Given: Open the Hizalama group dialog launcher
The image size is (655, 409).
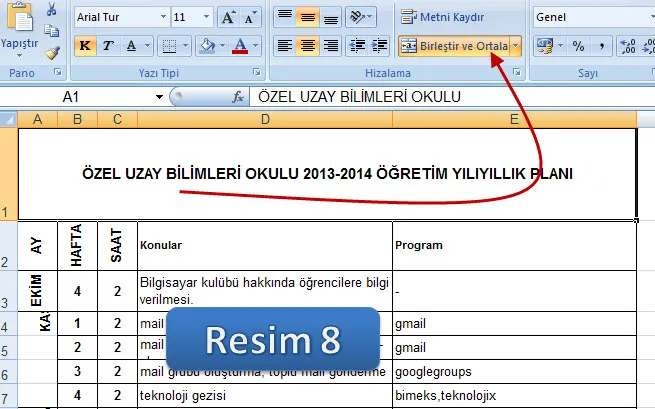Looking at the screenshot, I should [517, 74].
